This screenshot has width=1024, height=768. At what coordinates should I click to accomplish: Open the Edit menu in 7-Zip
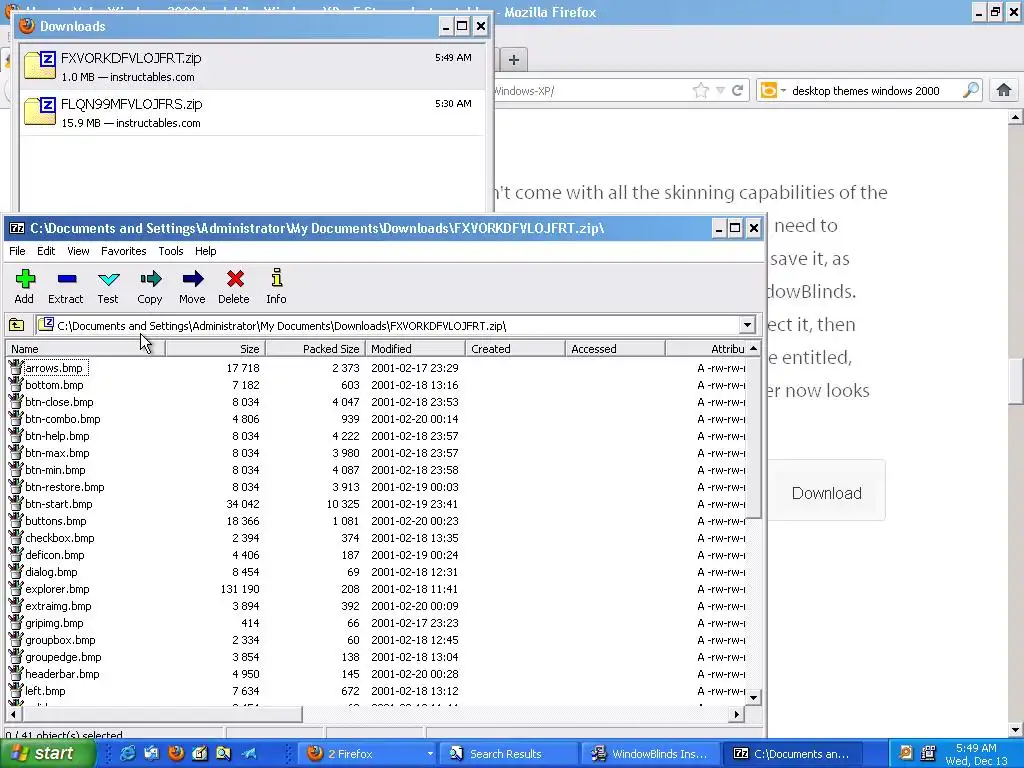[46, 251]
